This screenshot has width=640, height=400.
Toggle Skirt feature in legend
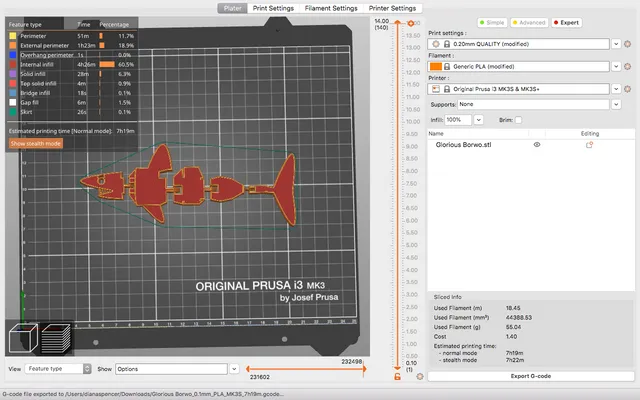click(13, 112)
